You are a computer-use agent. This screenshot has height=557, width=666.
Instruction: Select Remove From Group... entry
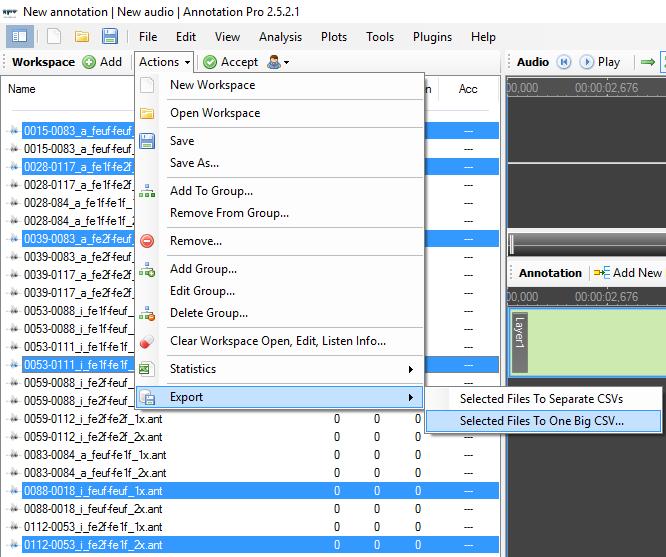pos(279,213)
